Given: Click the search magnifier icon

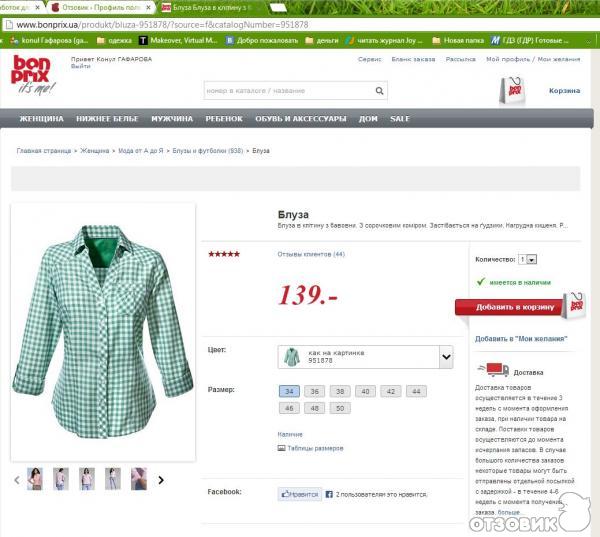Looking at the screenshot, I should click(380, 91).
